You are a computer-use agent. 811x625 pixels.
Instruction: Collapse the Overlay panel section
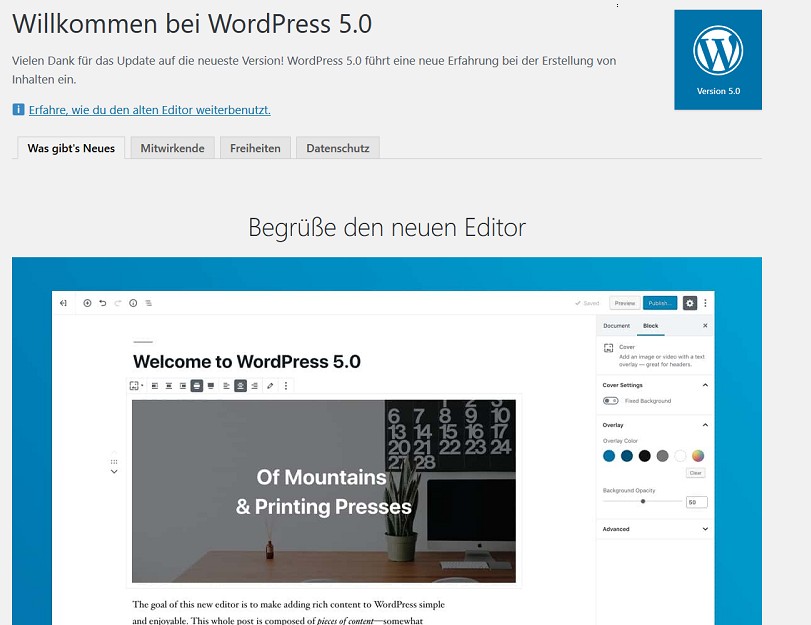pos(705,425)
